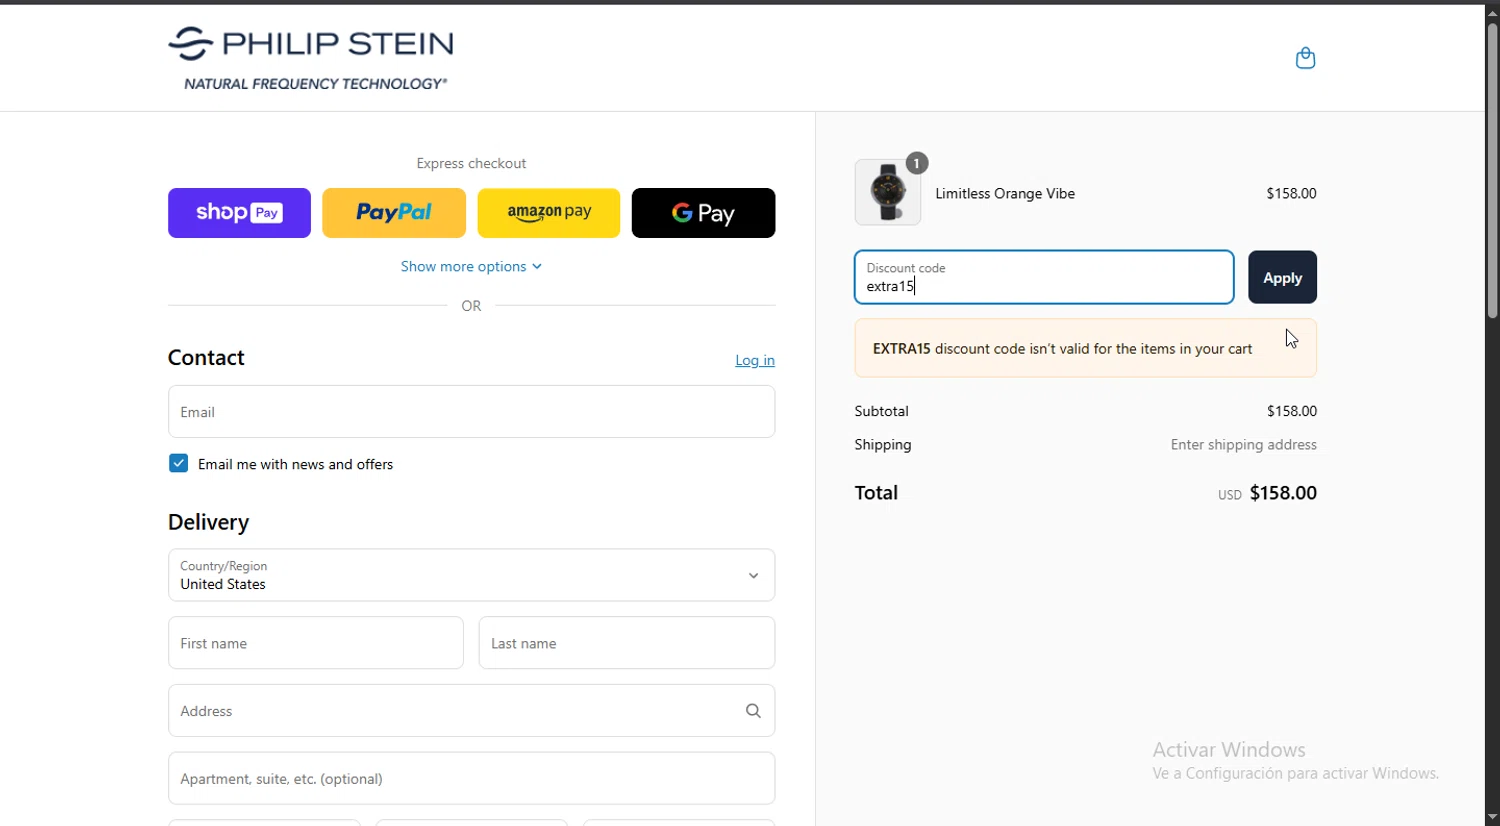Click the Log in link
This screenshot has height=826, width=1500.
point(755,360)
